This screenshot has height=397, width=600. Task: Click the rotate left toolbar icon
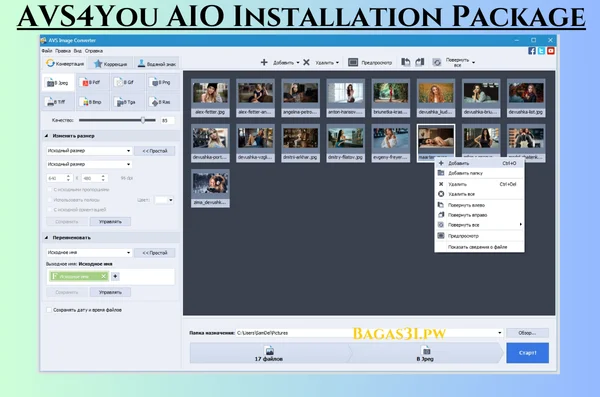pos(406,62)
